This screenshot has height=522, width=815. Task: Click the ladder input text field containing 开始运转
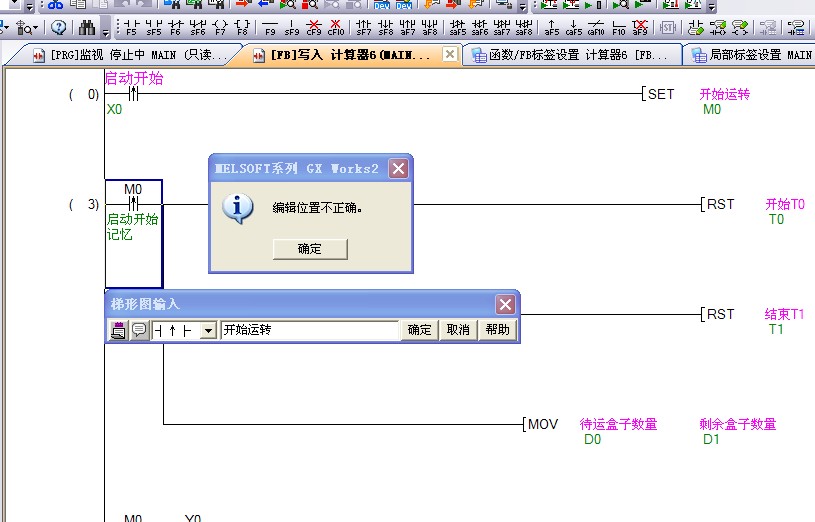tap(310, 330)
